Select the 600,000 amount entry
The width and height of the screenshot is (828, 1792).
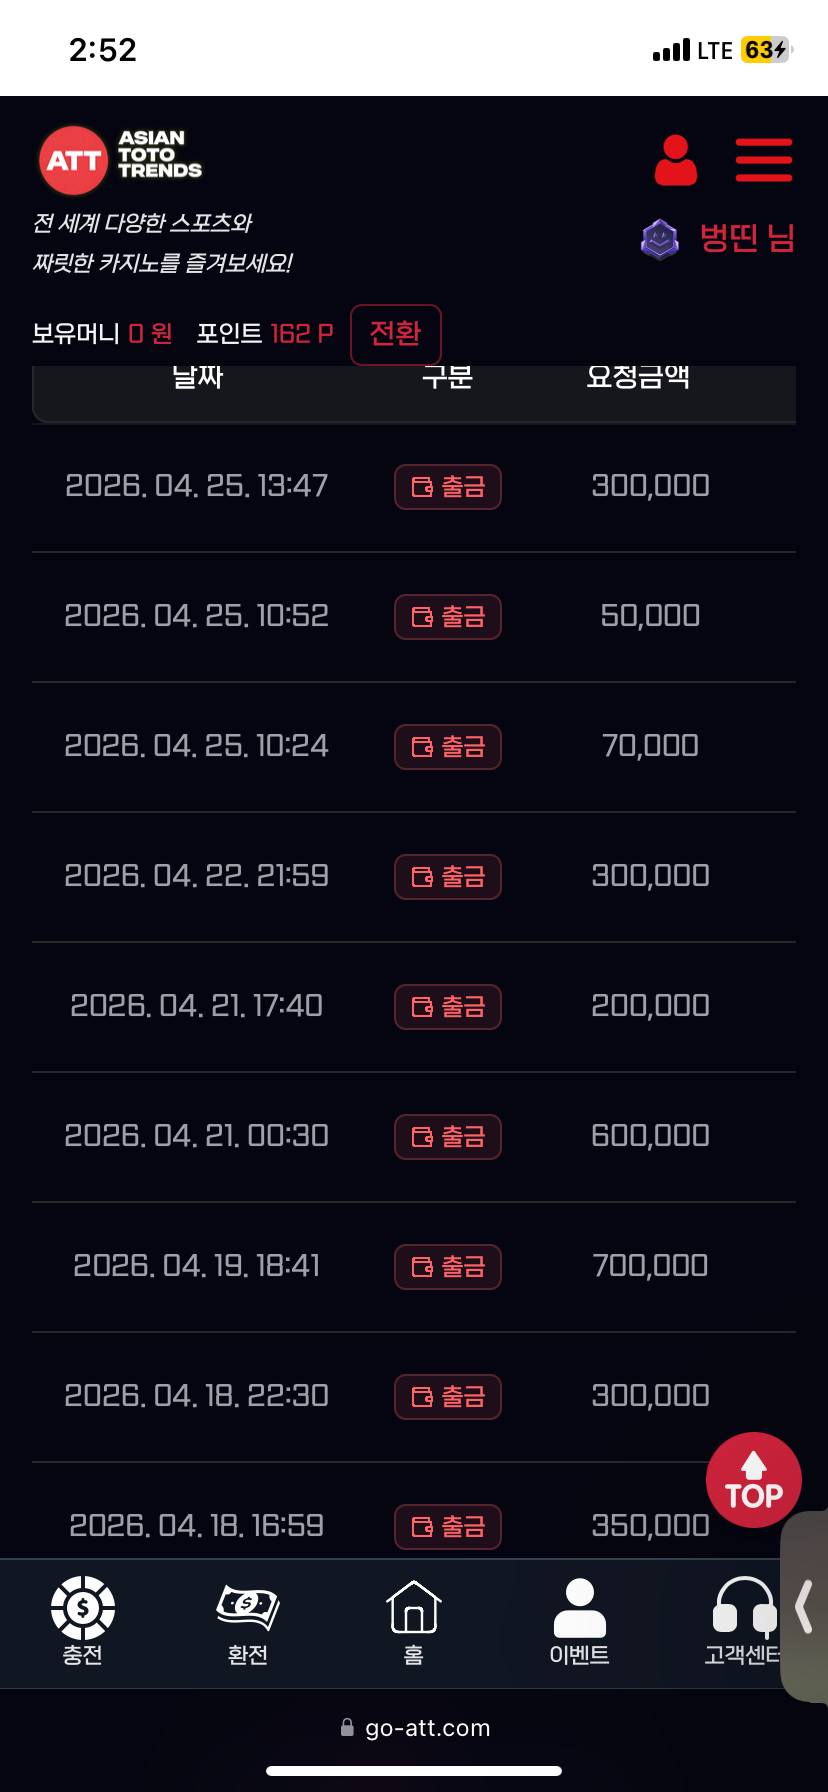650,1136
